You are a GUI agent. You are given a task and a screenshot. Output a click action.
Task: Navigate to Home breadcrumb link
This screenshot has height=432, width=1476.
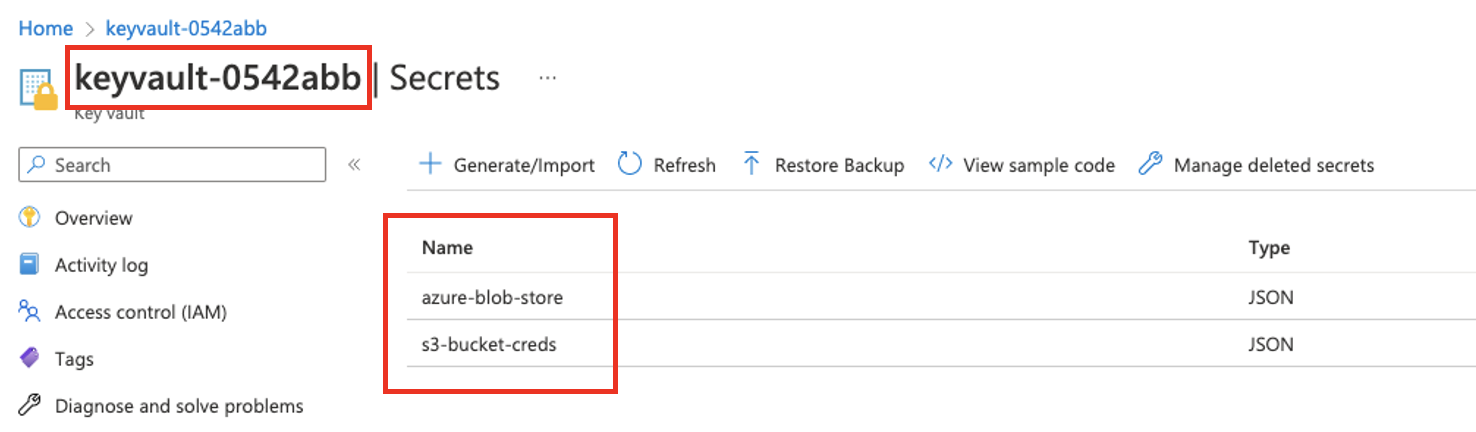point(46,28)
